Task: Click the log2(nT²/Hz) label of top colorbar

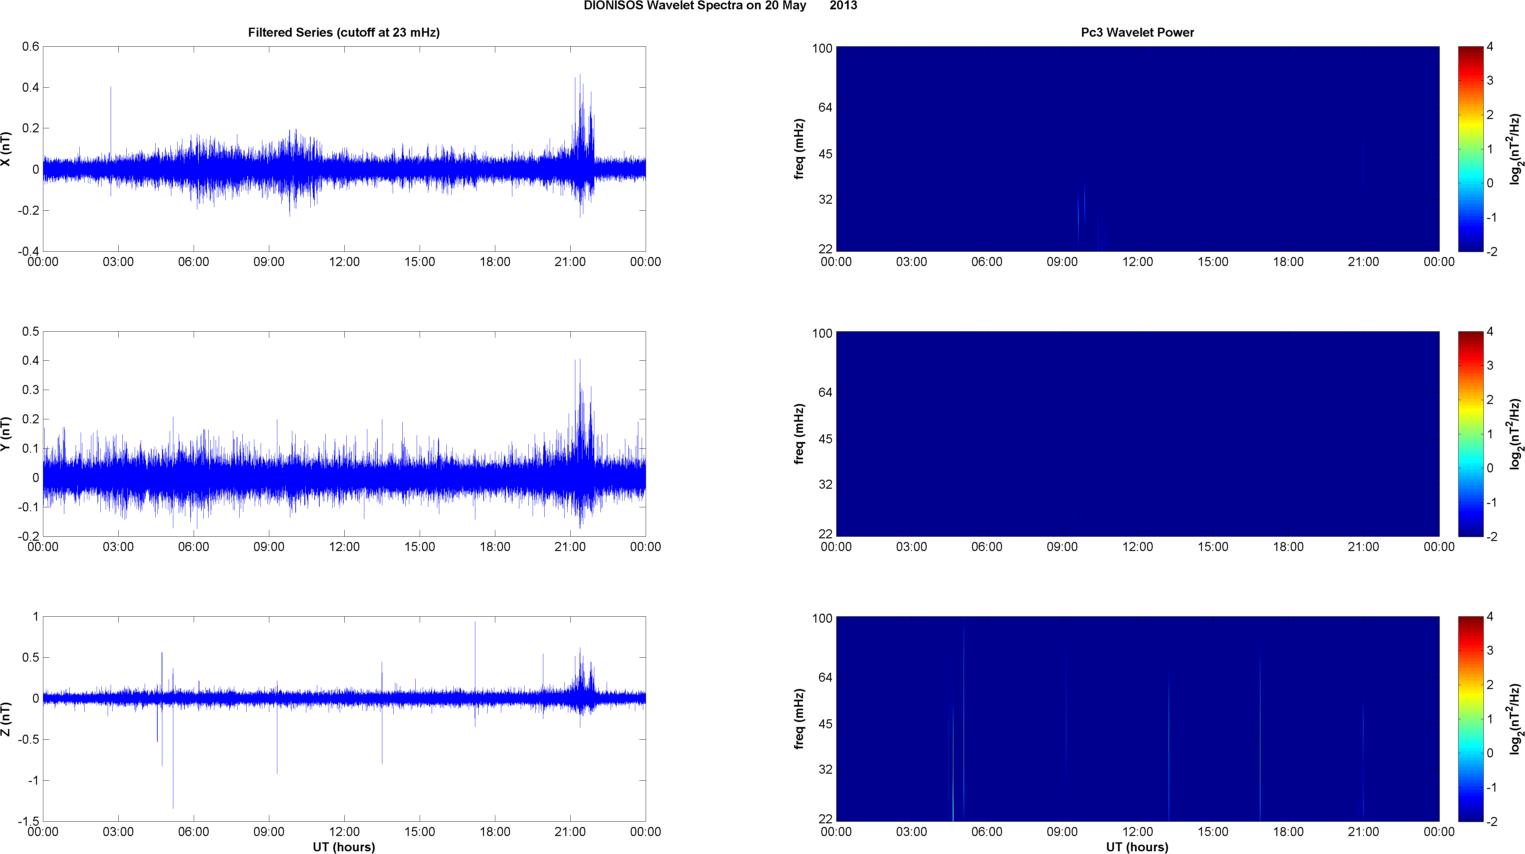Action: [1516, 149]
